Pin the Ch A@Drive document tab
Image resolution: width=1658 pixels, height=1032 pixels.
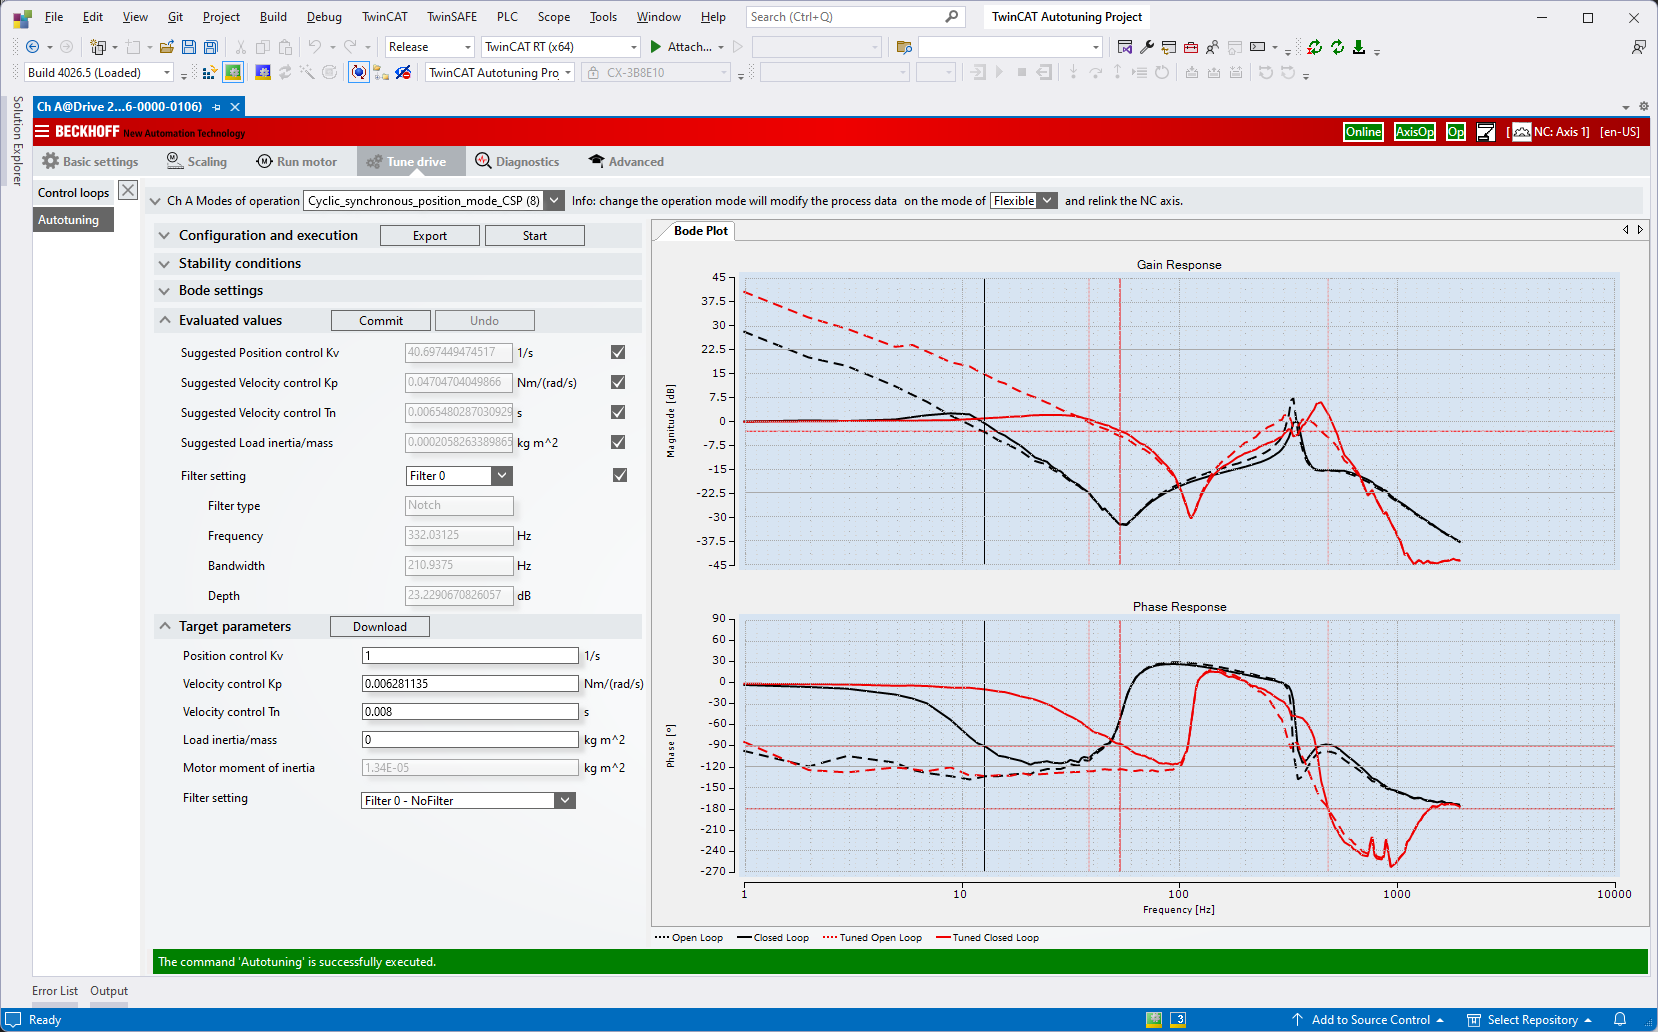point(216,107)
